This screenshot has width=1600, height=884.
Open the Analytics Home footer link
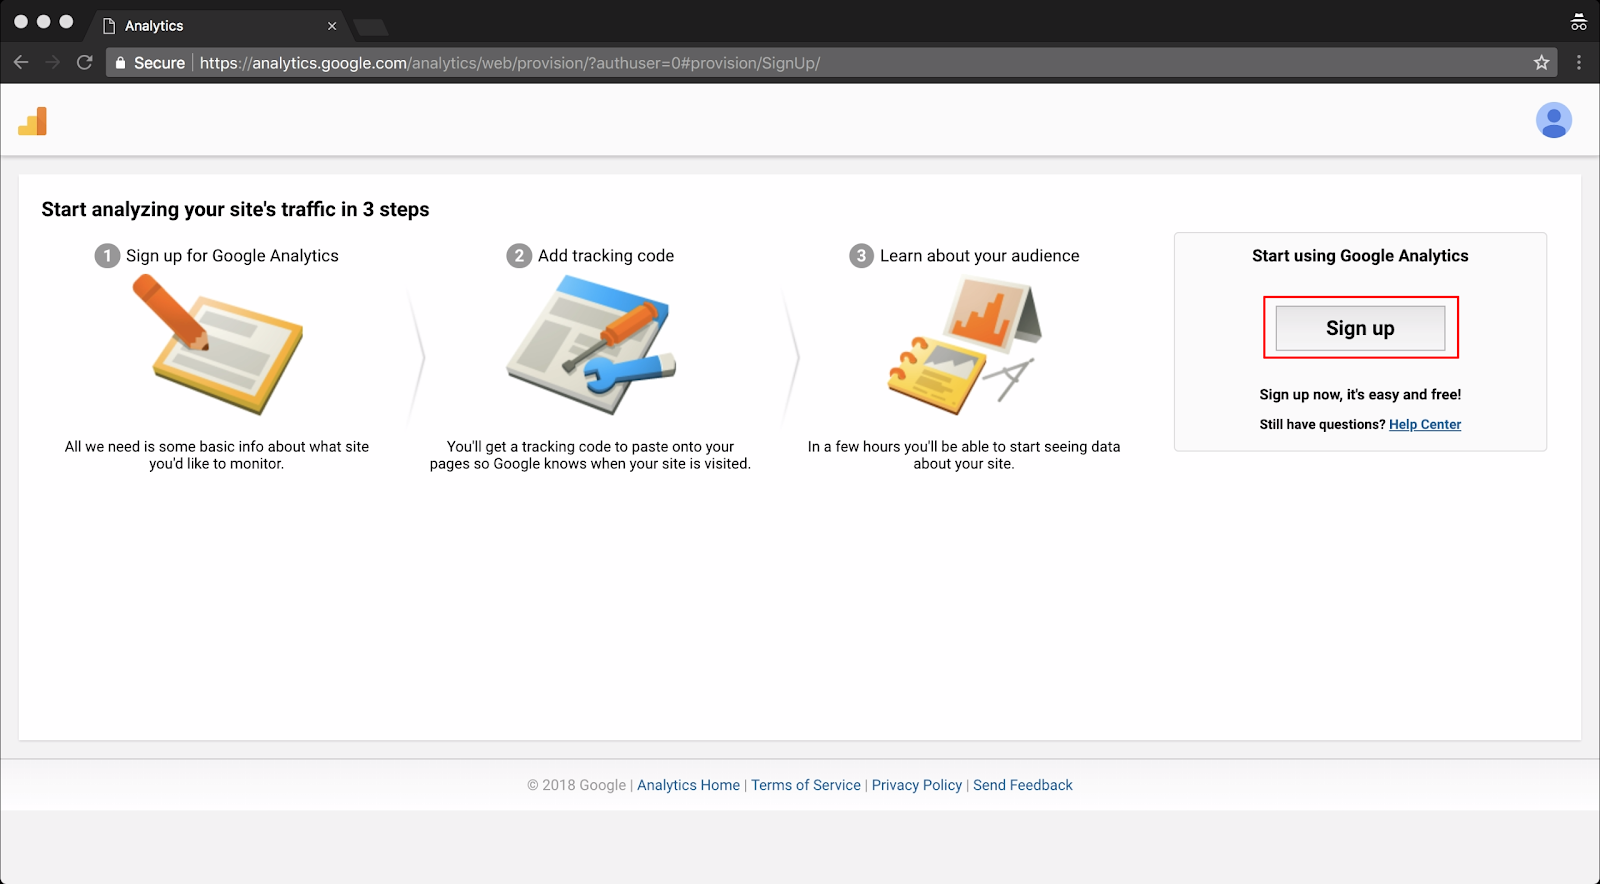(688, 785)
